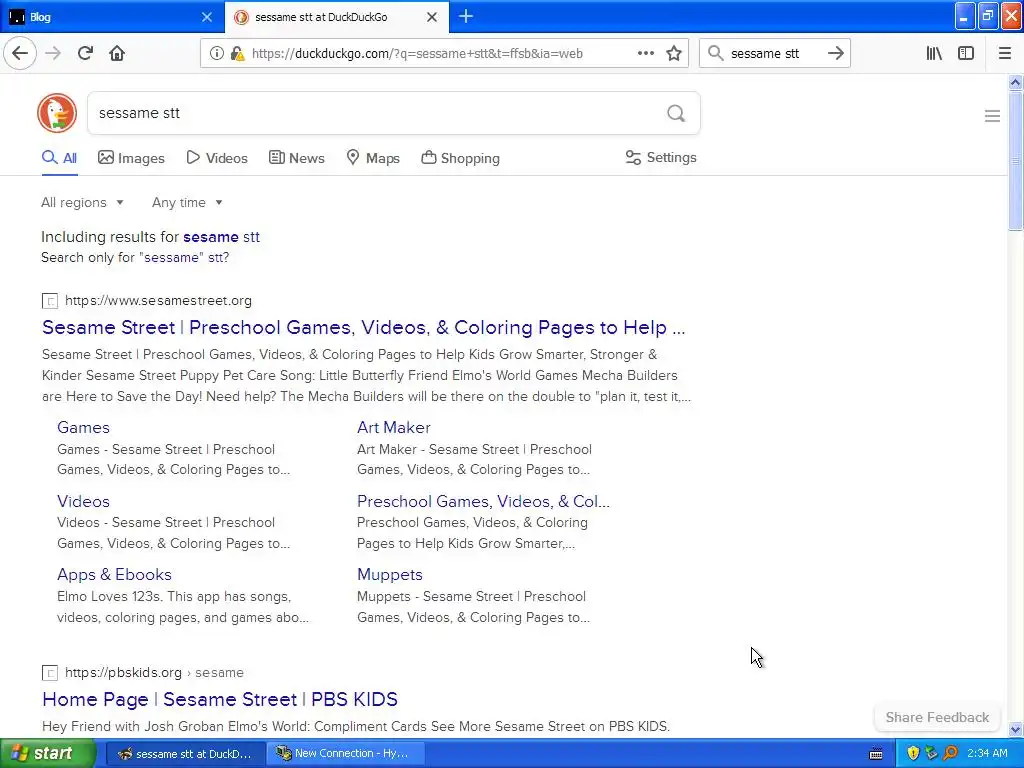Open the Art Maker sitelink
Screen dimensions: 1024x768
click(x=394, y=428)
